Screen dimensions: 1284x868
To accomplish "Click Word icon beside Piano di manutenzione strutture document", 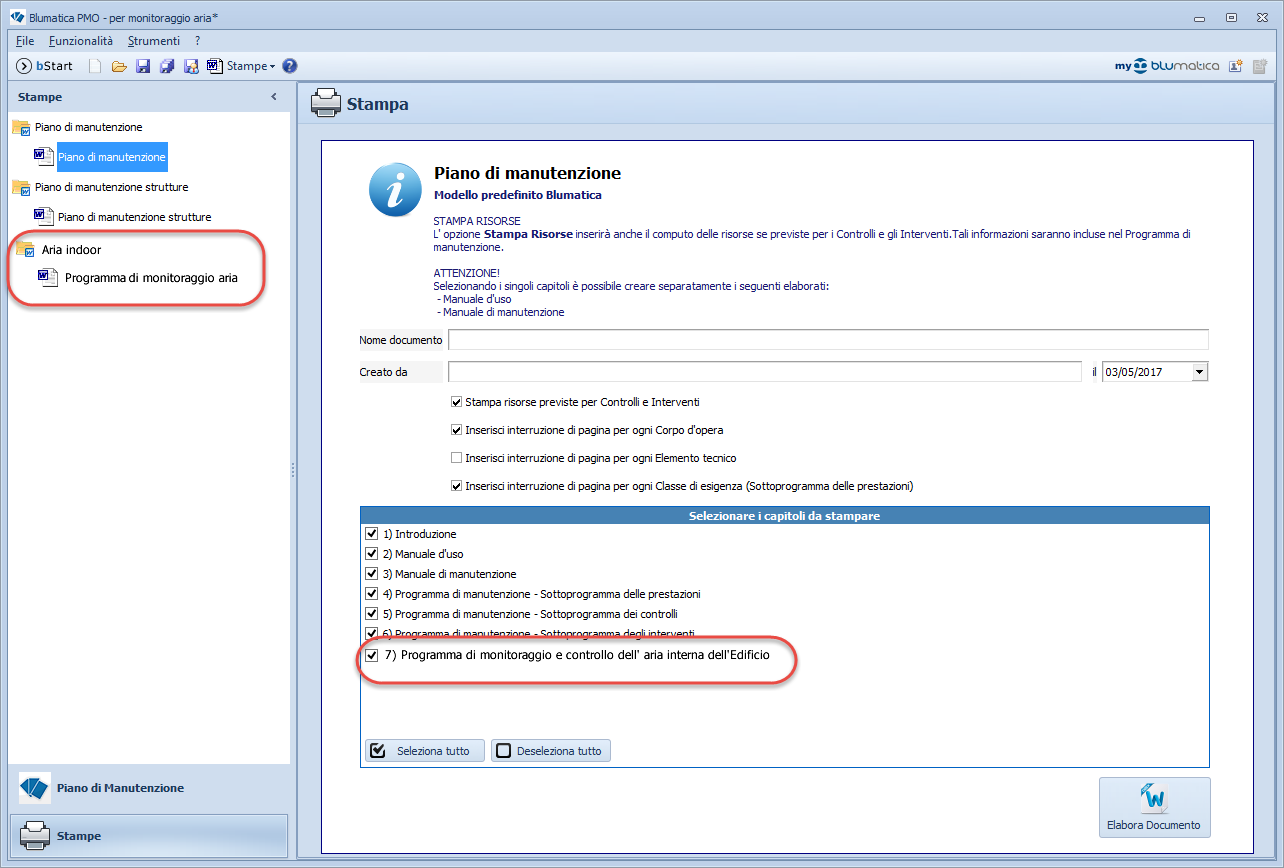I will pos(43,216).
